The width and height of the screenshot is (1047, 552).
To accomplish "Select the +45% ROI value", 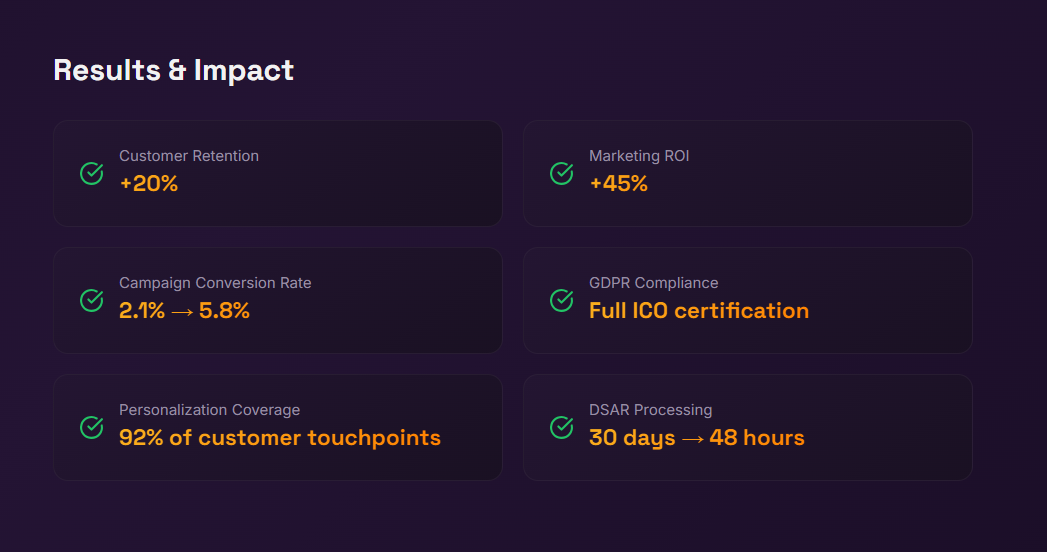I will 618,184.
